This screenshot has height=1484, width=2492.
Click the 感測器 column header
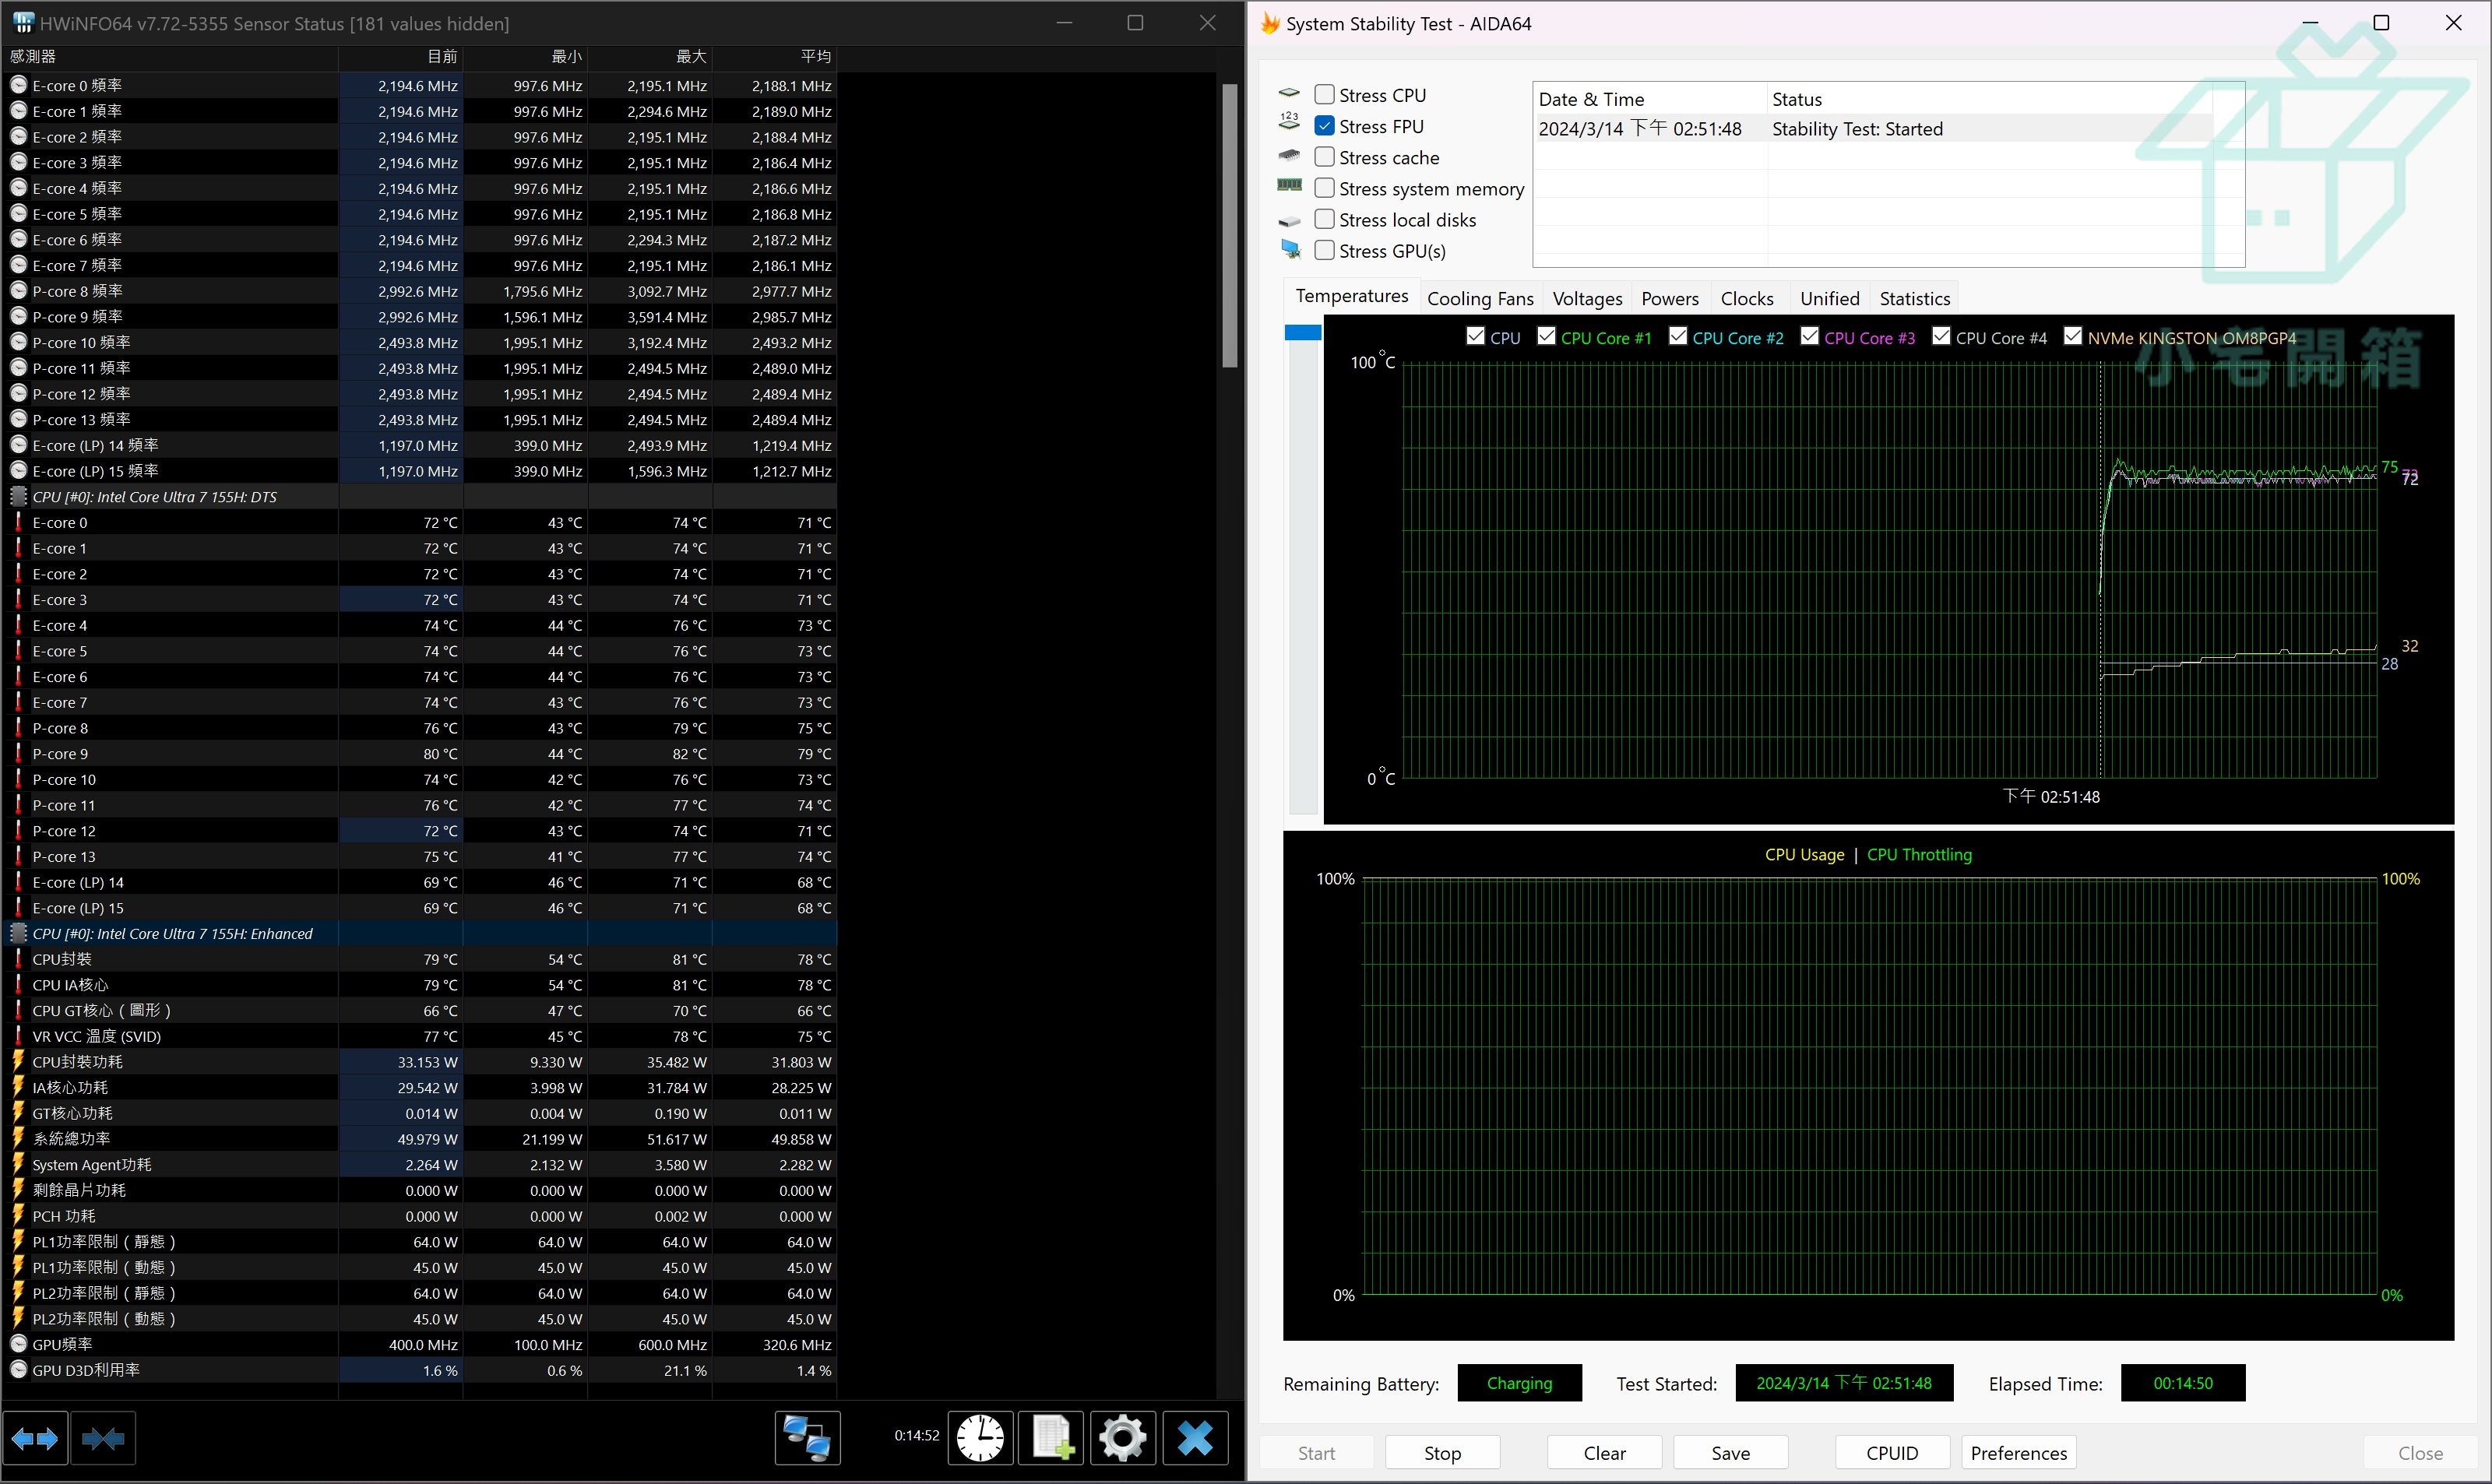click(x=171, y=57)
